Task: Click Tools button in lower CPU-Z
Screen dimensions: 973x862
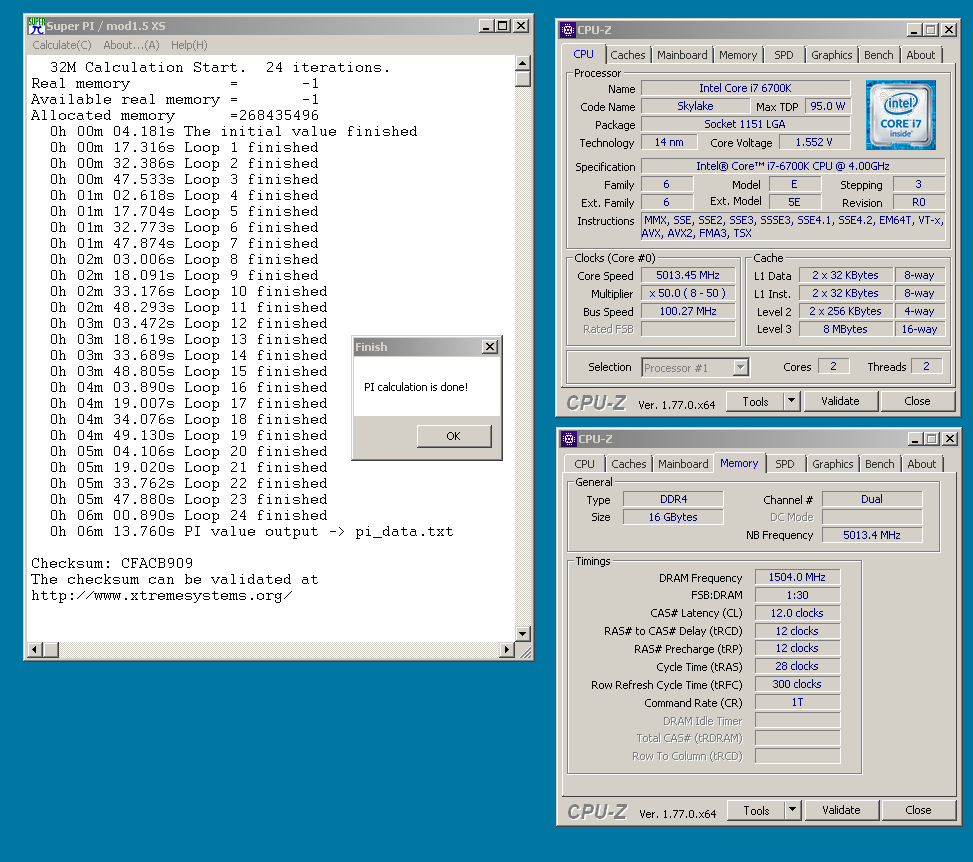Action: (x=756, y=810)
